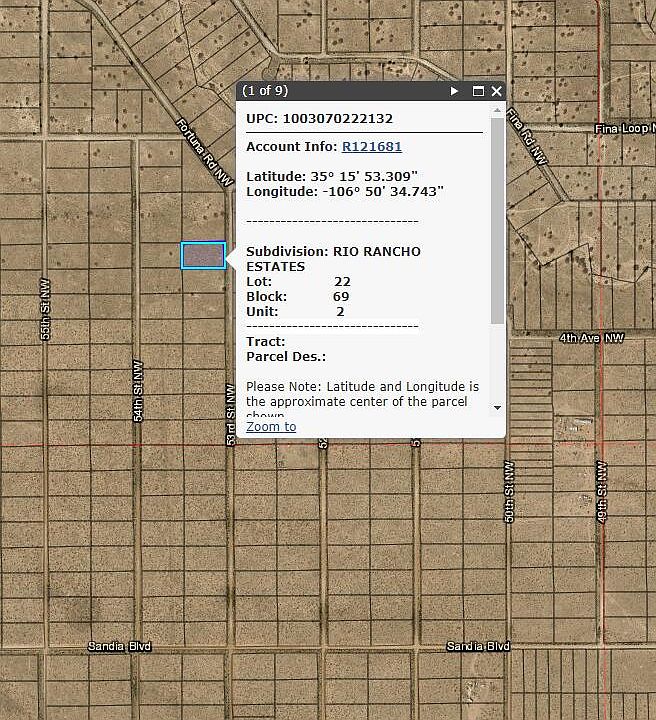The image size is (656, 720).
Task: Maximize the parcel info popup
Action: [478, 91]
